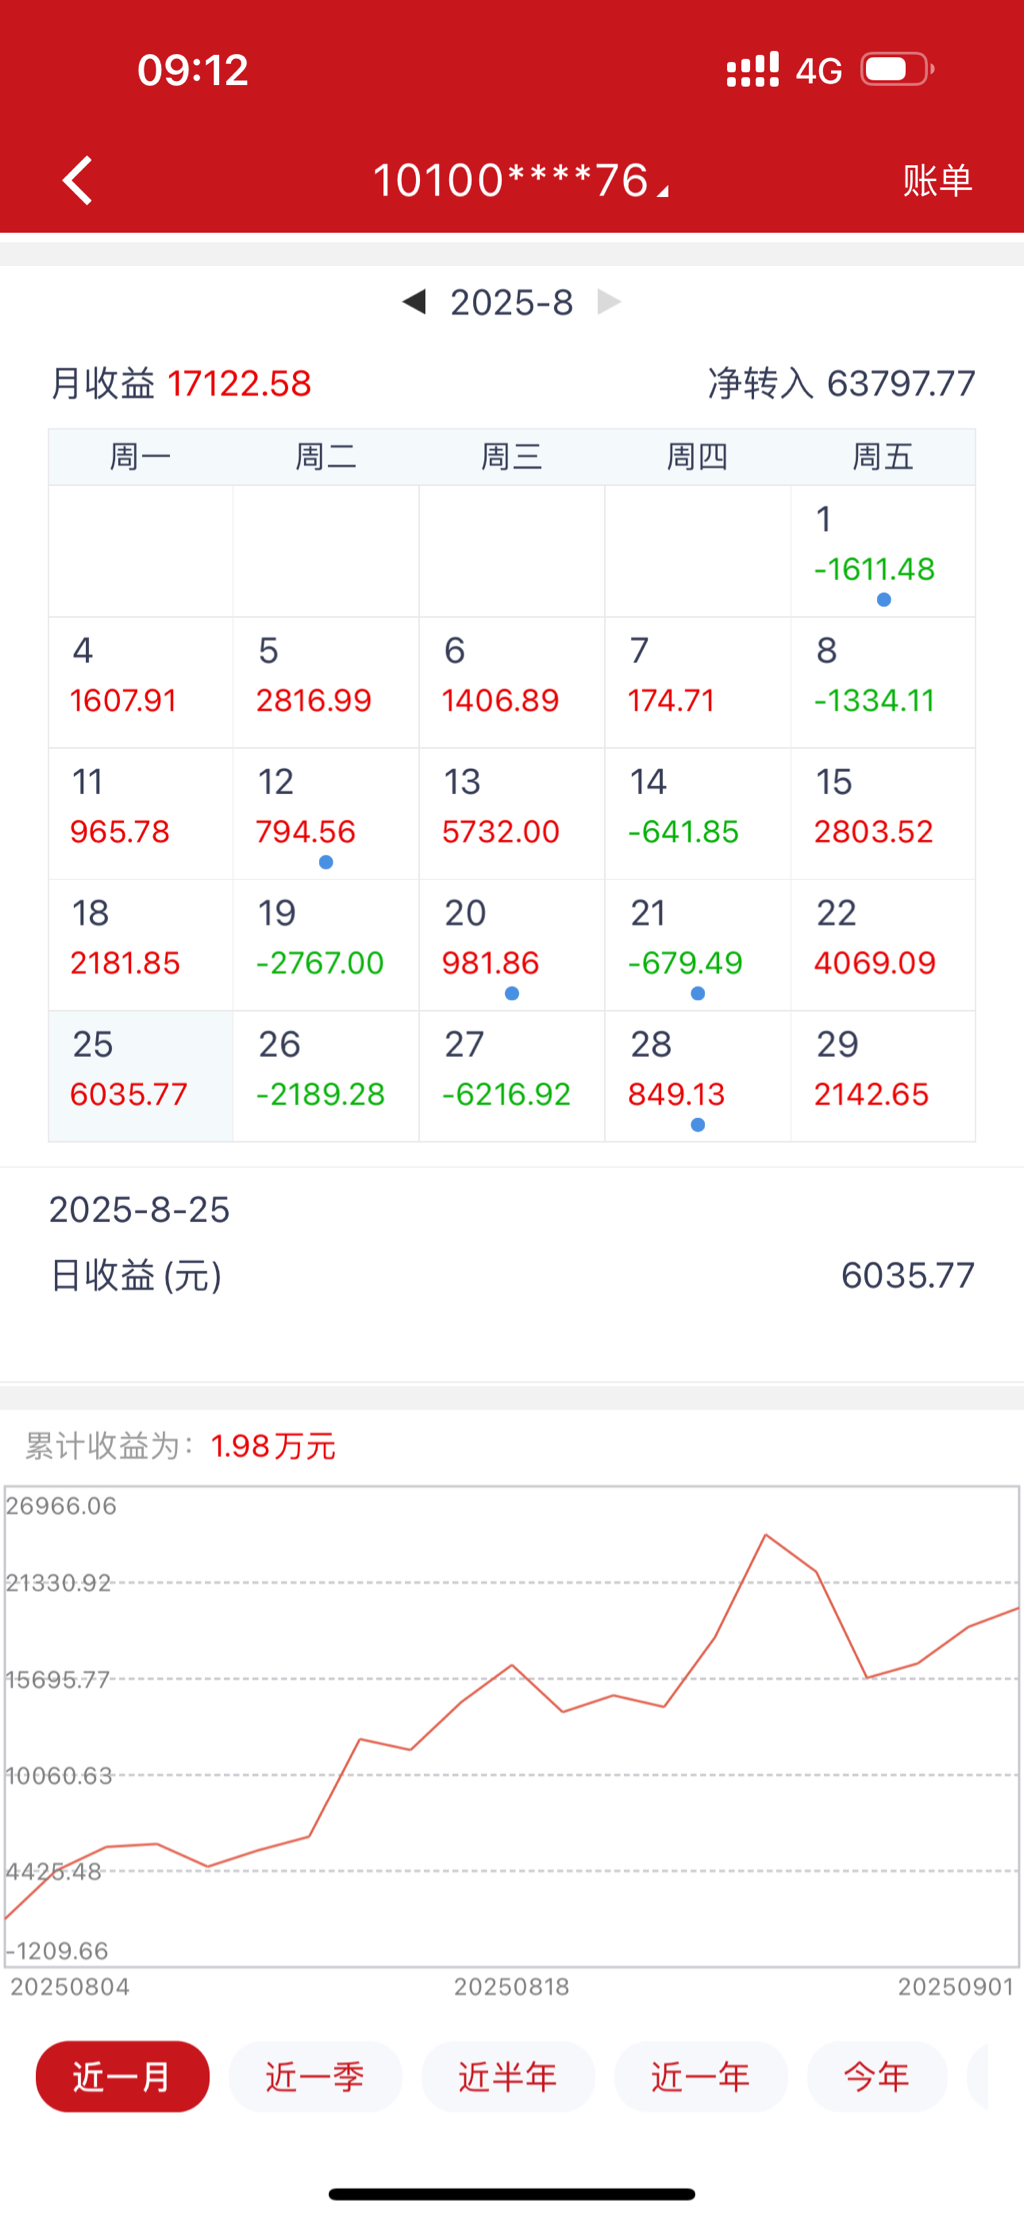Tap the battery status icon
The width and height of the screenshot is (1024, 2220).
[897, 70]
